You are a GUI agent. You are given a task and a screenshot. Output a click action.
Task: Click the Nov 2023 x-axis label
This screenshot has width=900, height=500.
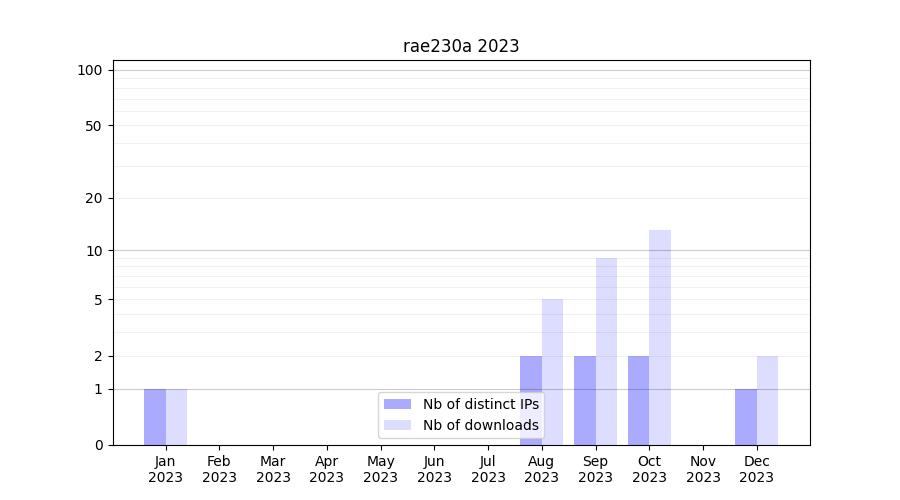coord(703,469)
